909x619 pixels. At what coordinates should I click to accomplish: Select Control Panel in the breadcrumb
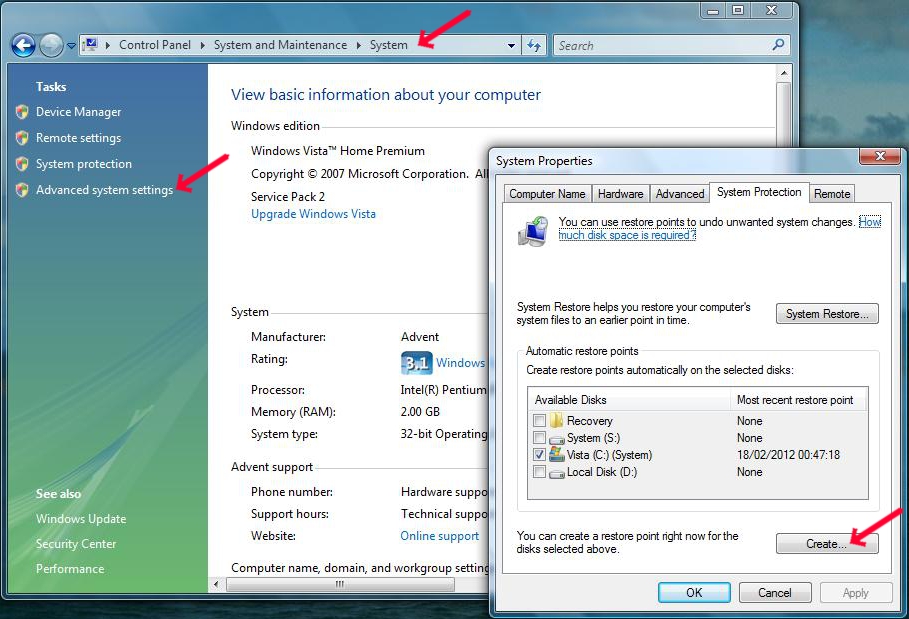pyautogui.click(x=155, y=45)
